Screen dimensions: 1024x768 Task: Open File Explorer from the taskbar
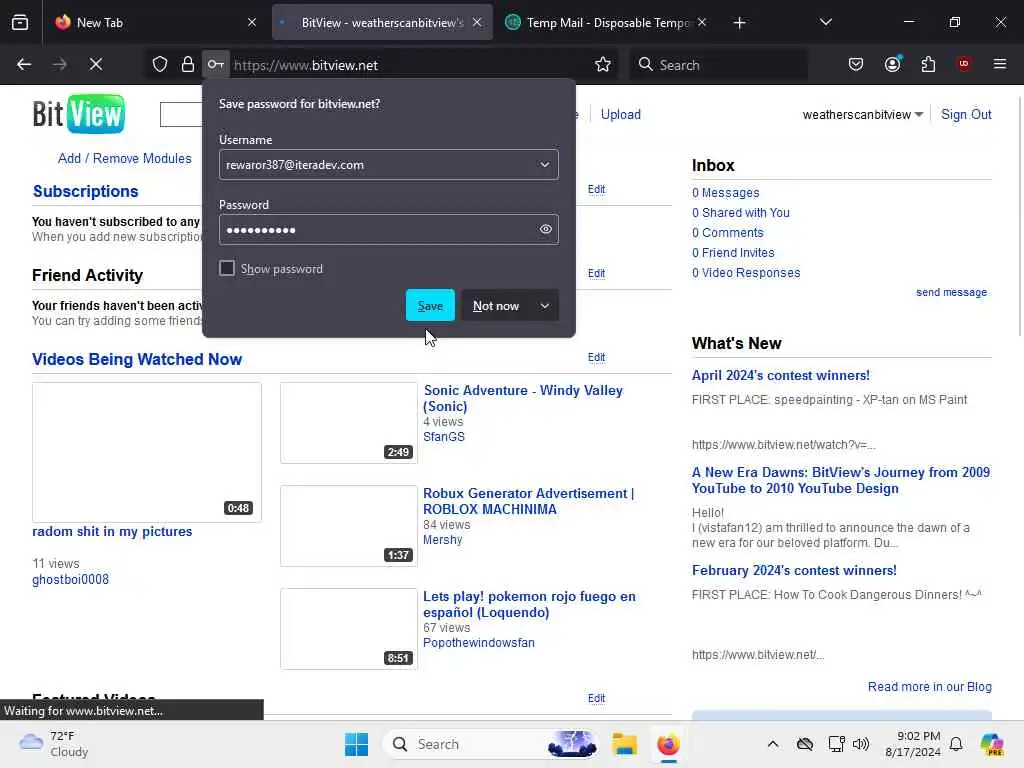pyautogui.click(x=624, y=744)
